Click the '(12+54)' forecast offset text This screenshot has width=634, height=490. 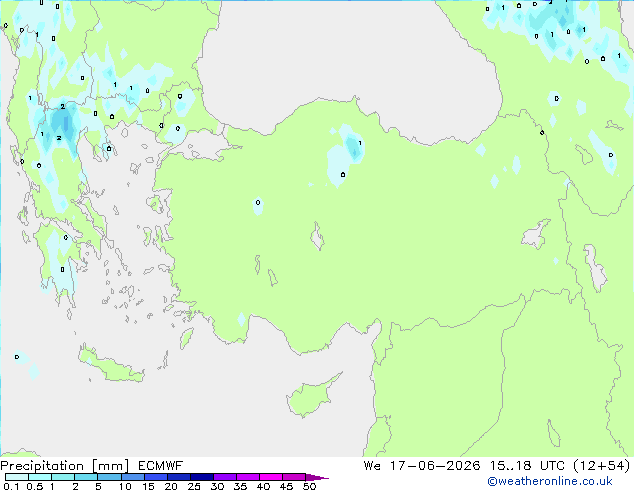602,466
